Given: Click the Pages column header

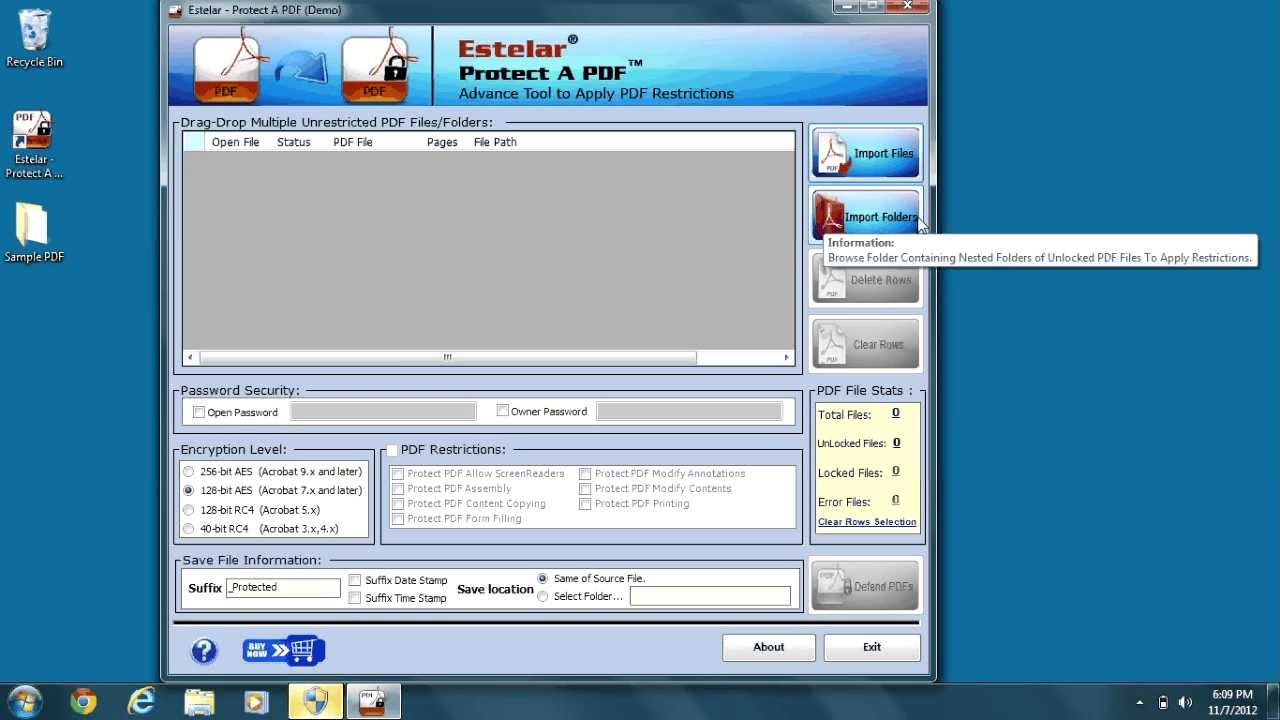Looking at the screenshot, I should (442, 142).
